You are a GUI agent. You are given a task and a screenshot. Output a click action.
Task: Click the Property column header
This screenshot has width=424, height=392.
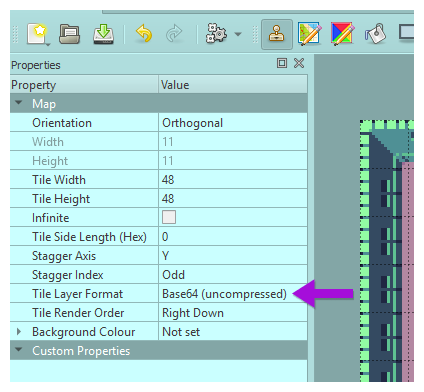pyautogui.click(x=84, y=85)
